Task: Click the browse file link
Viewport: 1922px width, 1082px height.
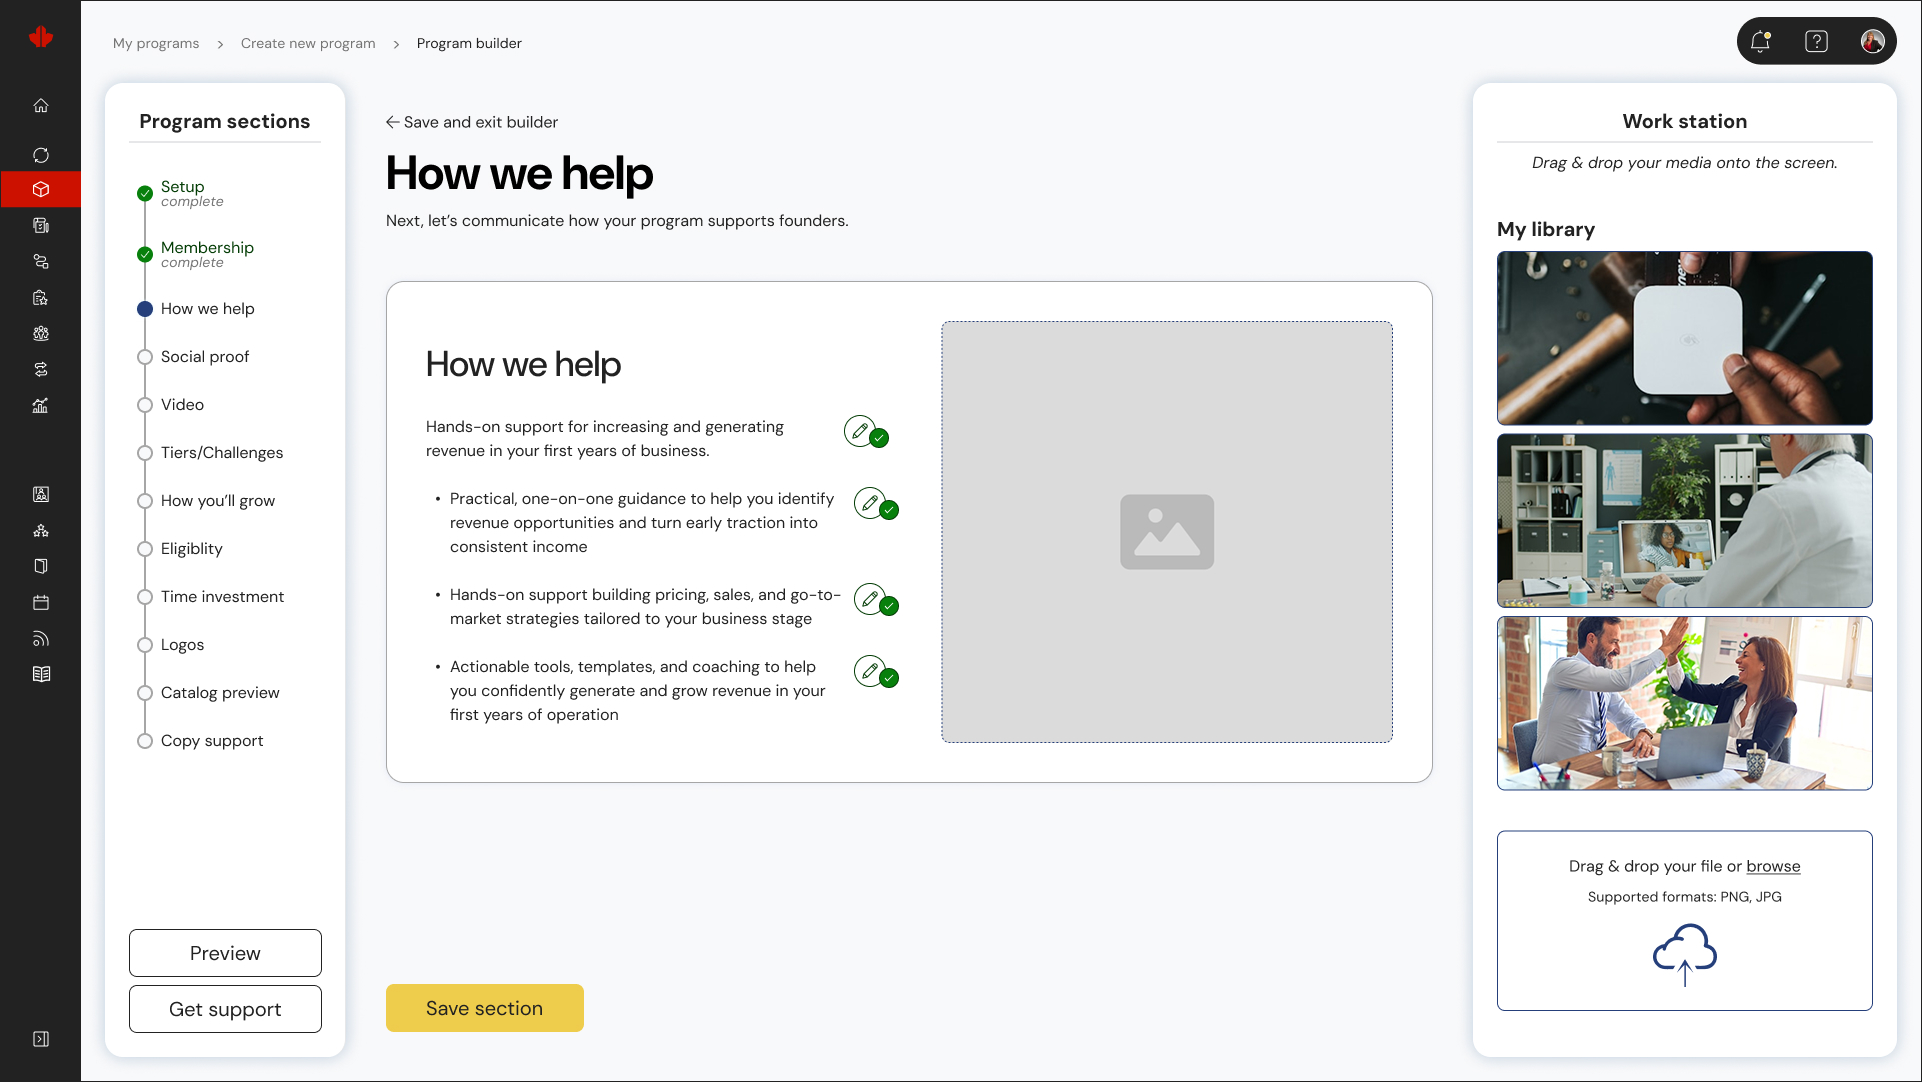Action: [x=1773, y=866]
